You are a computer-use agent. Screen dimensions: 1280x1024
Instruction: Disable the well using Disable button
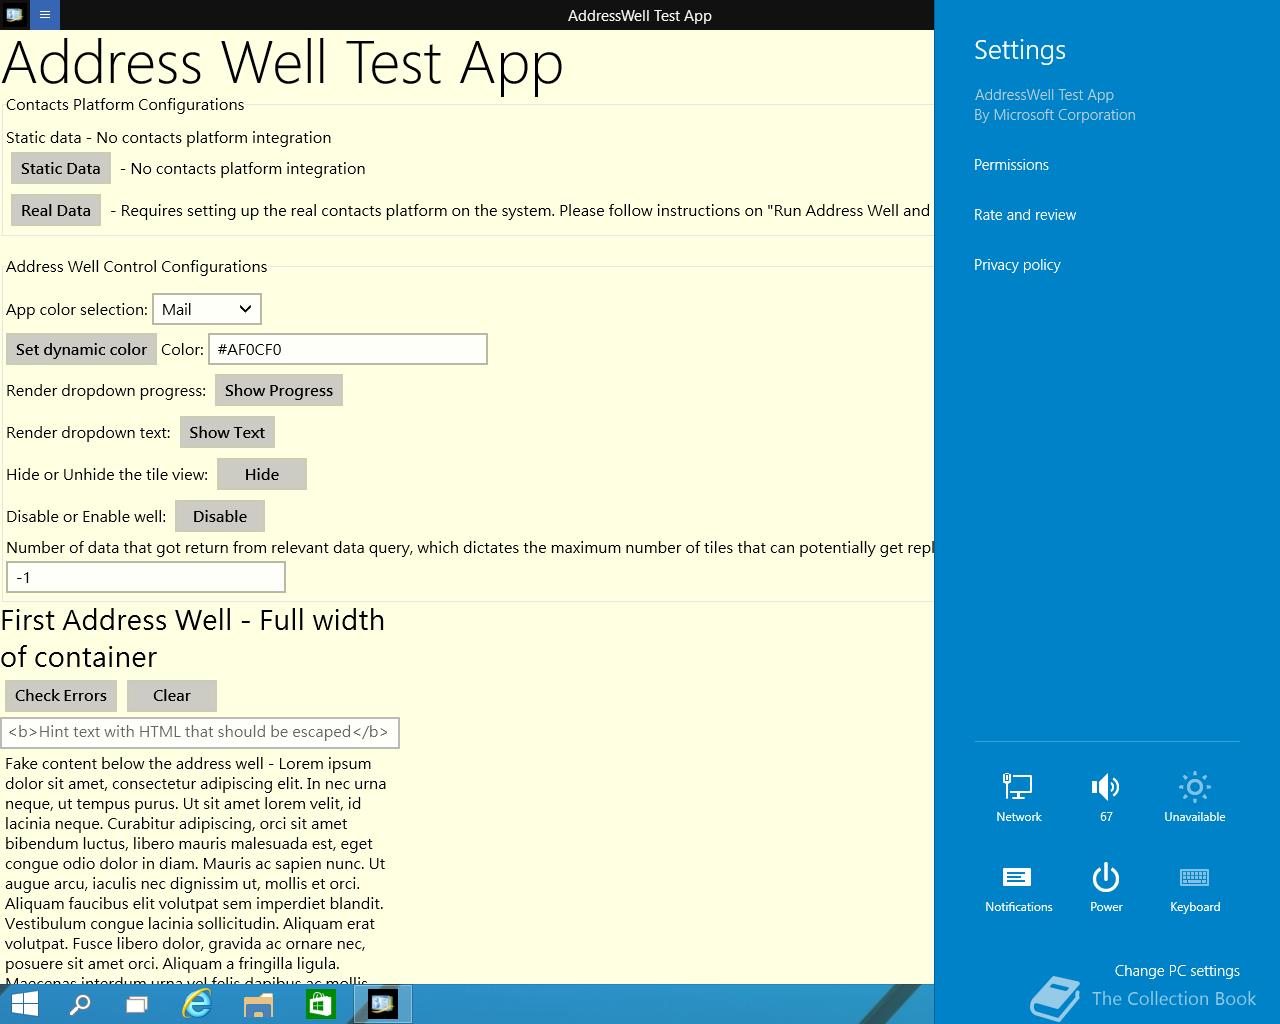[220, 516]
